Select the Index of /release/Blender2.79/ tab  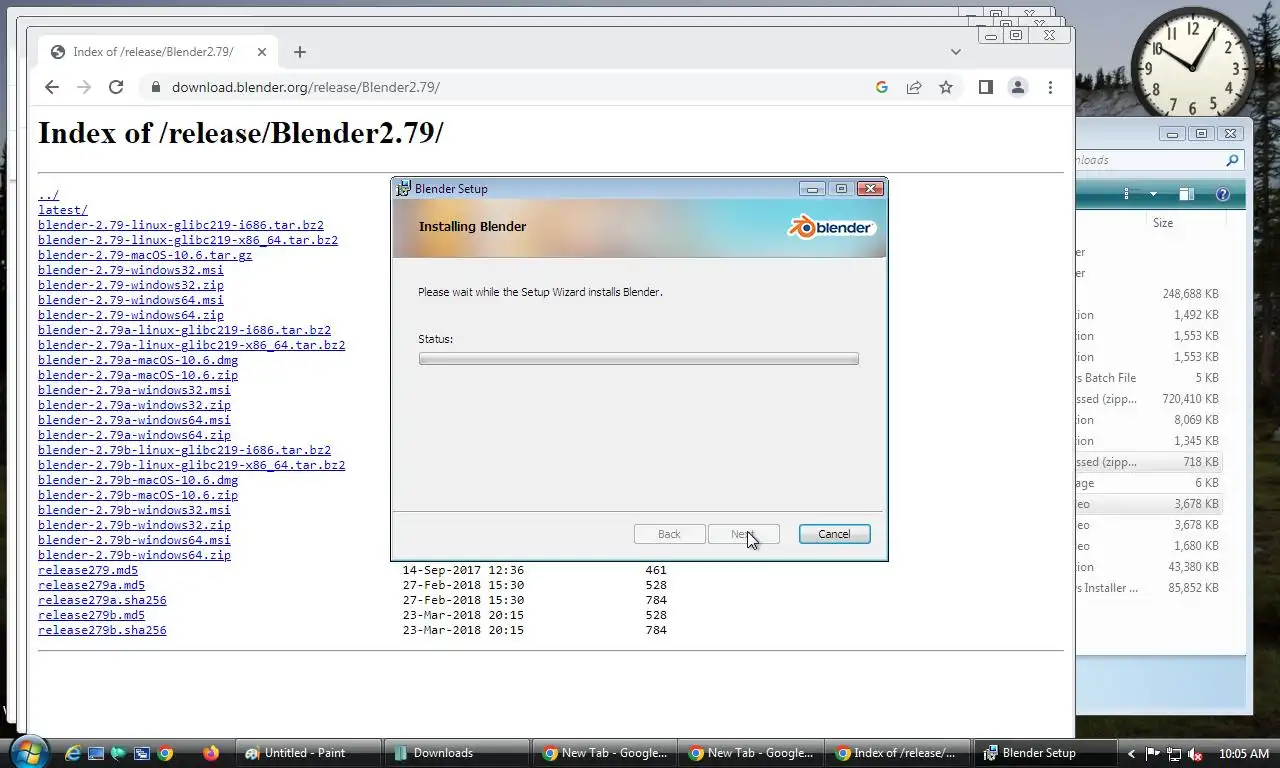157,52
